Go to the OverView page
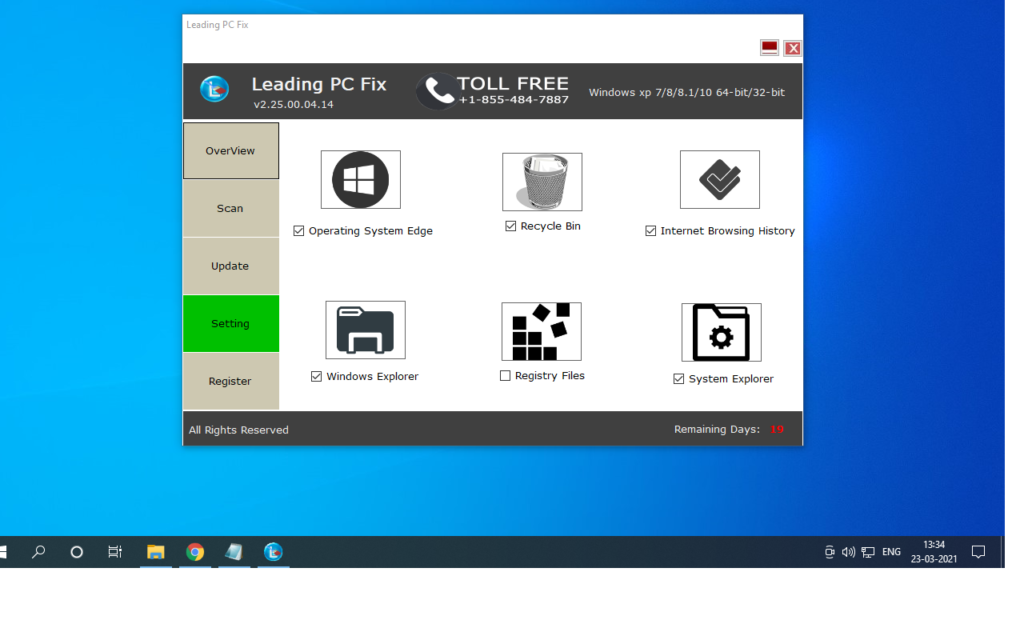This screenshot has height=640, width=1024. pos(230,150)
